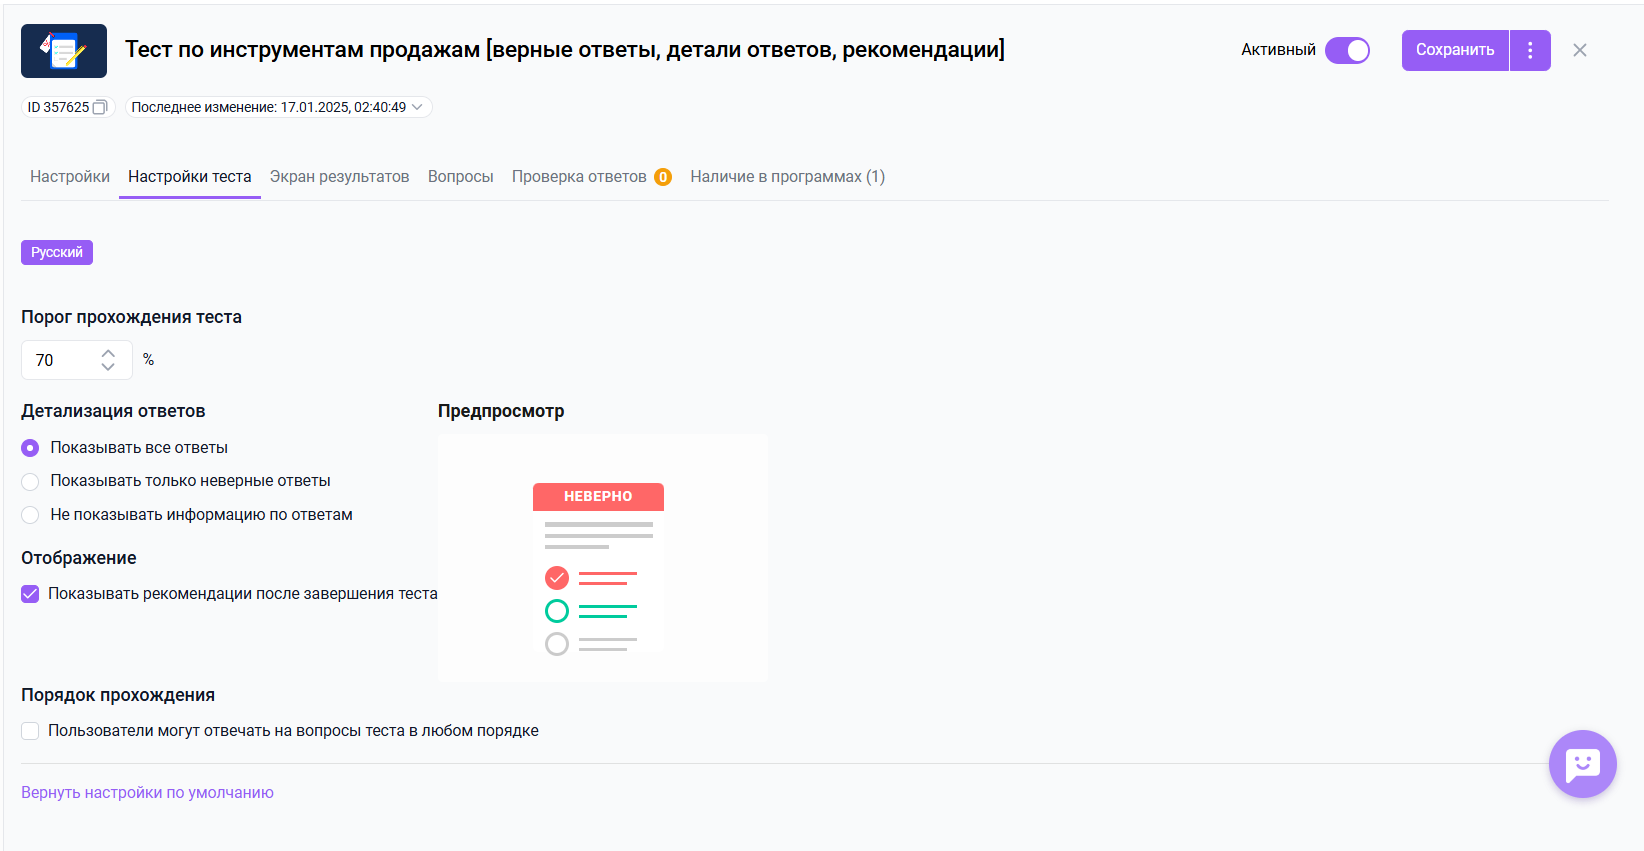Click the pass threshold percentage input field
This screenshot has width=1644, height=851.
pos(62,360)
